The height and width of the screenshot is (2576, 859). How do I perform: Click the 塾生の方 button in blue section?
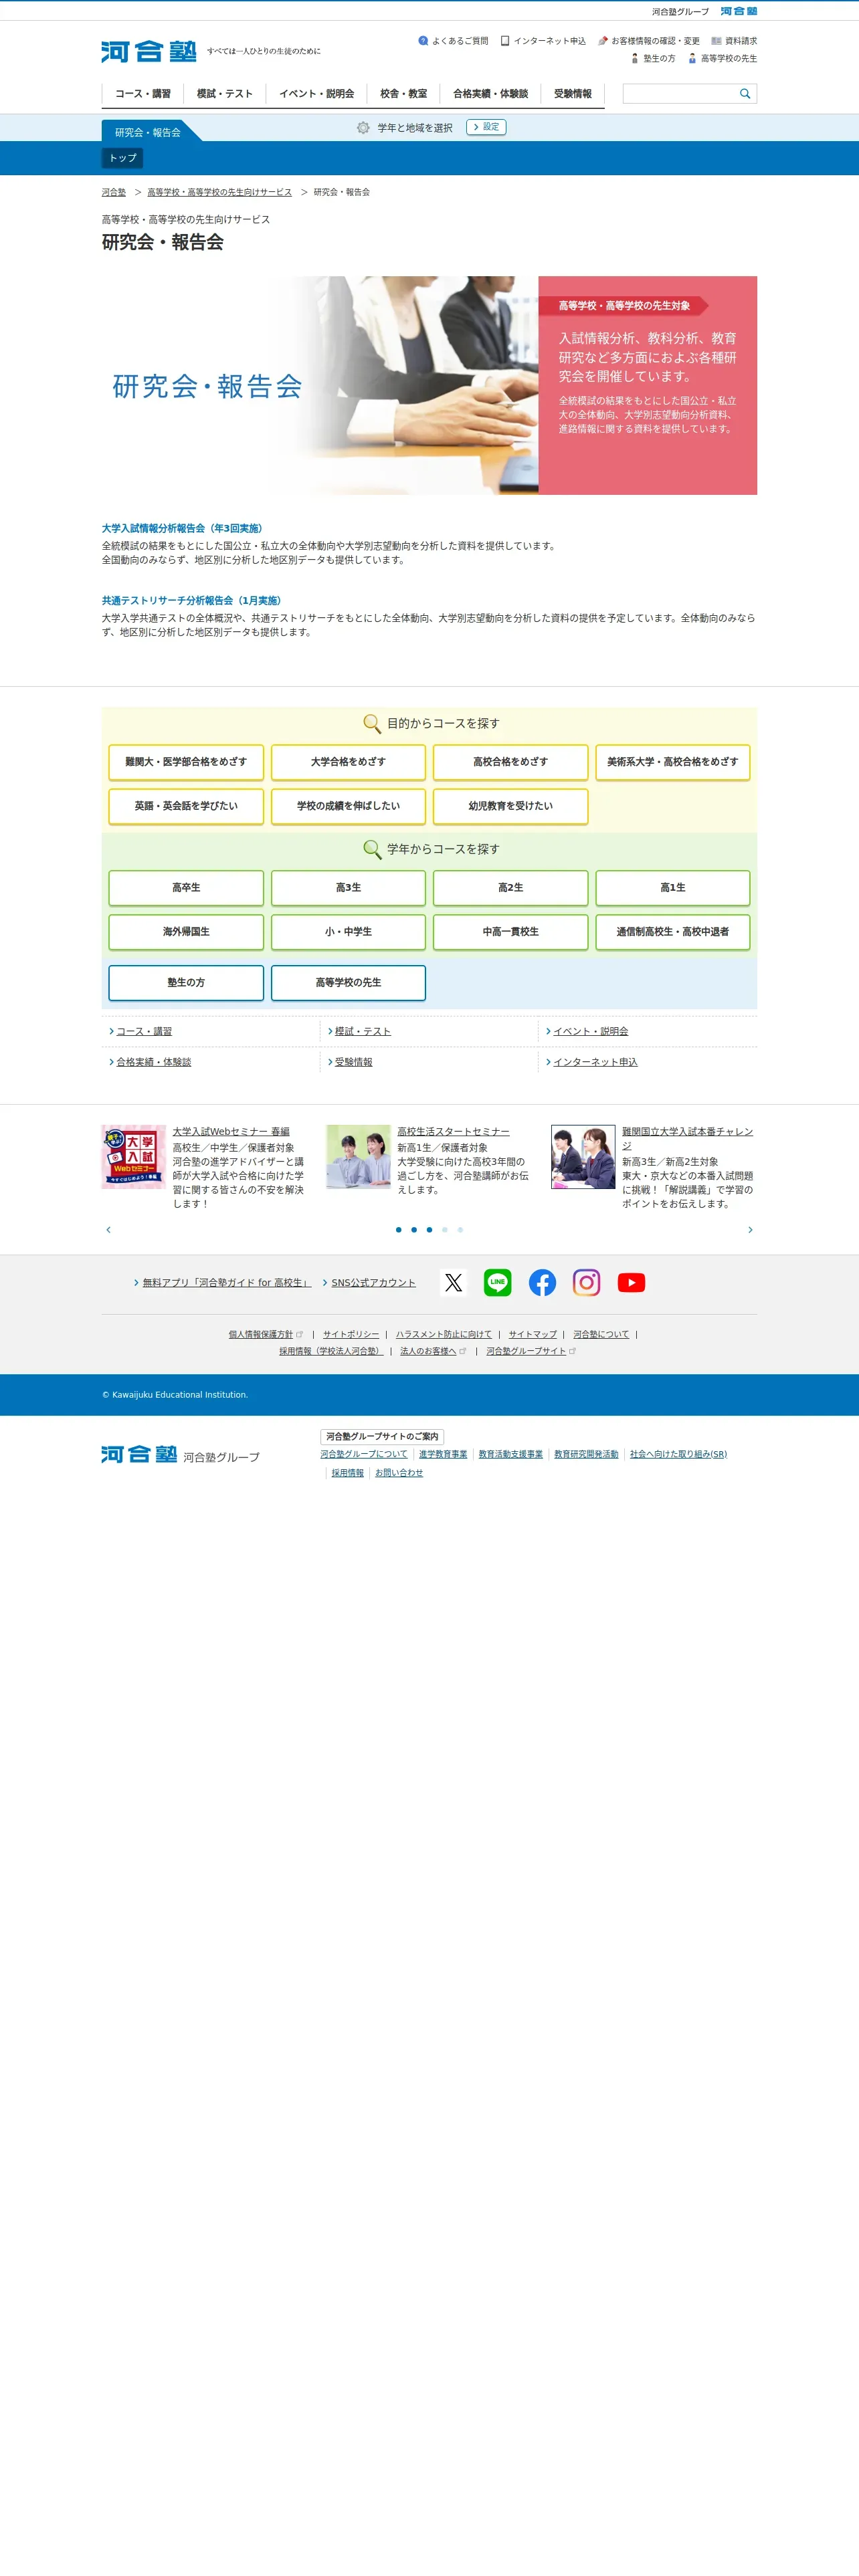pyautogui.click(x=186, y=983)
